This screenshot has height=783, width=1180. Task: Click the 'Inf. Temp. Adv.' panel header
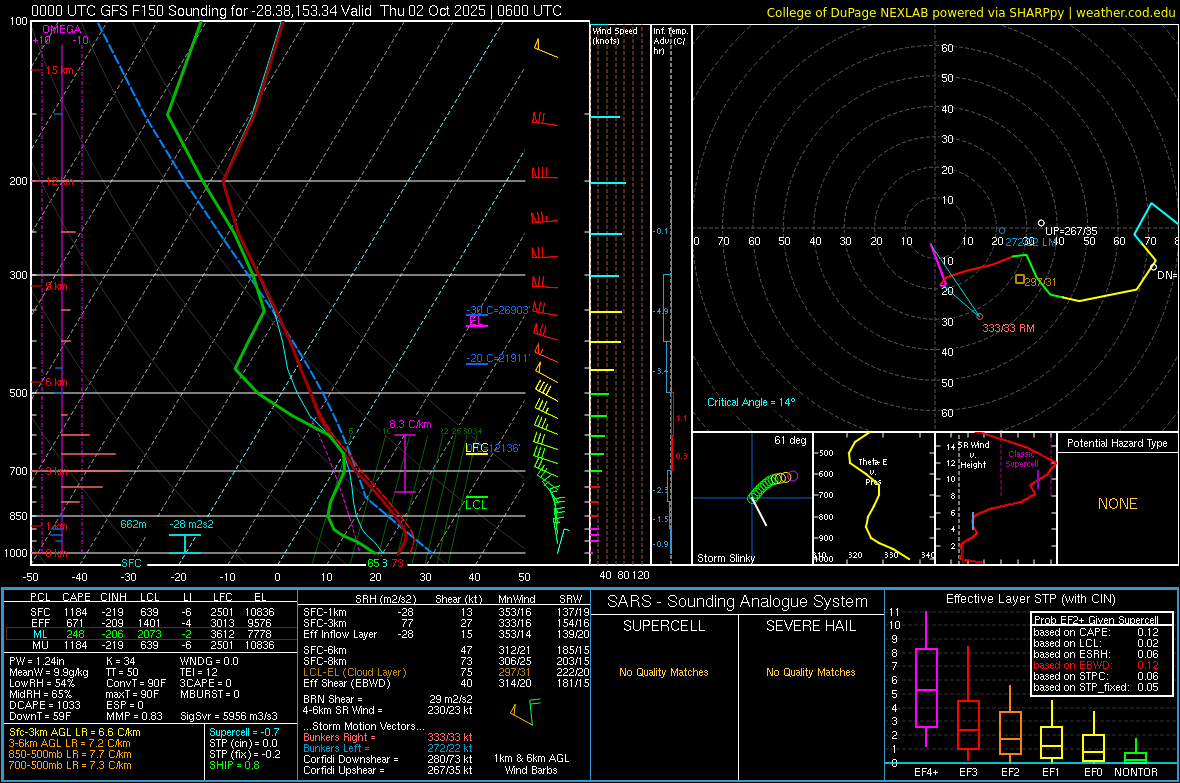[670, 41]
